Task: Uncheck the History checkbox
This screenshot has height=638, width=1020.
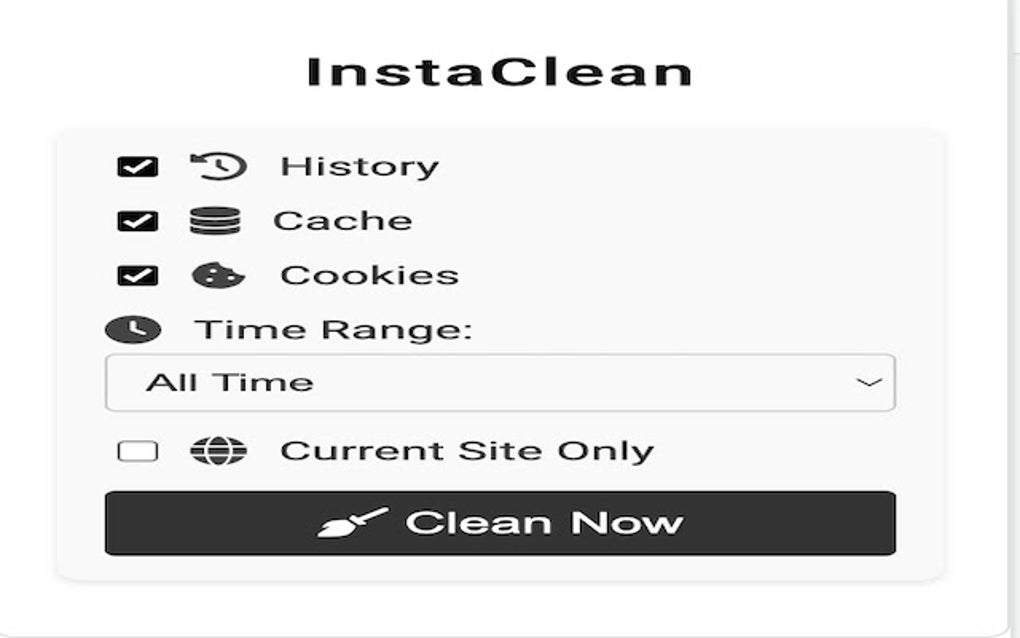Action: click(x=137, y=166)
